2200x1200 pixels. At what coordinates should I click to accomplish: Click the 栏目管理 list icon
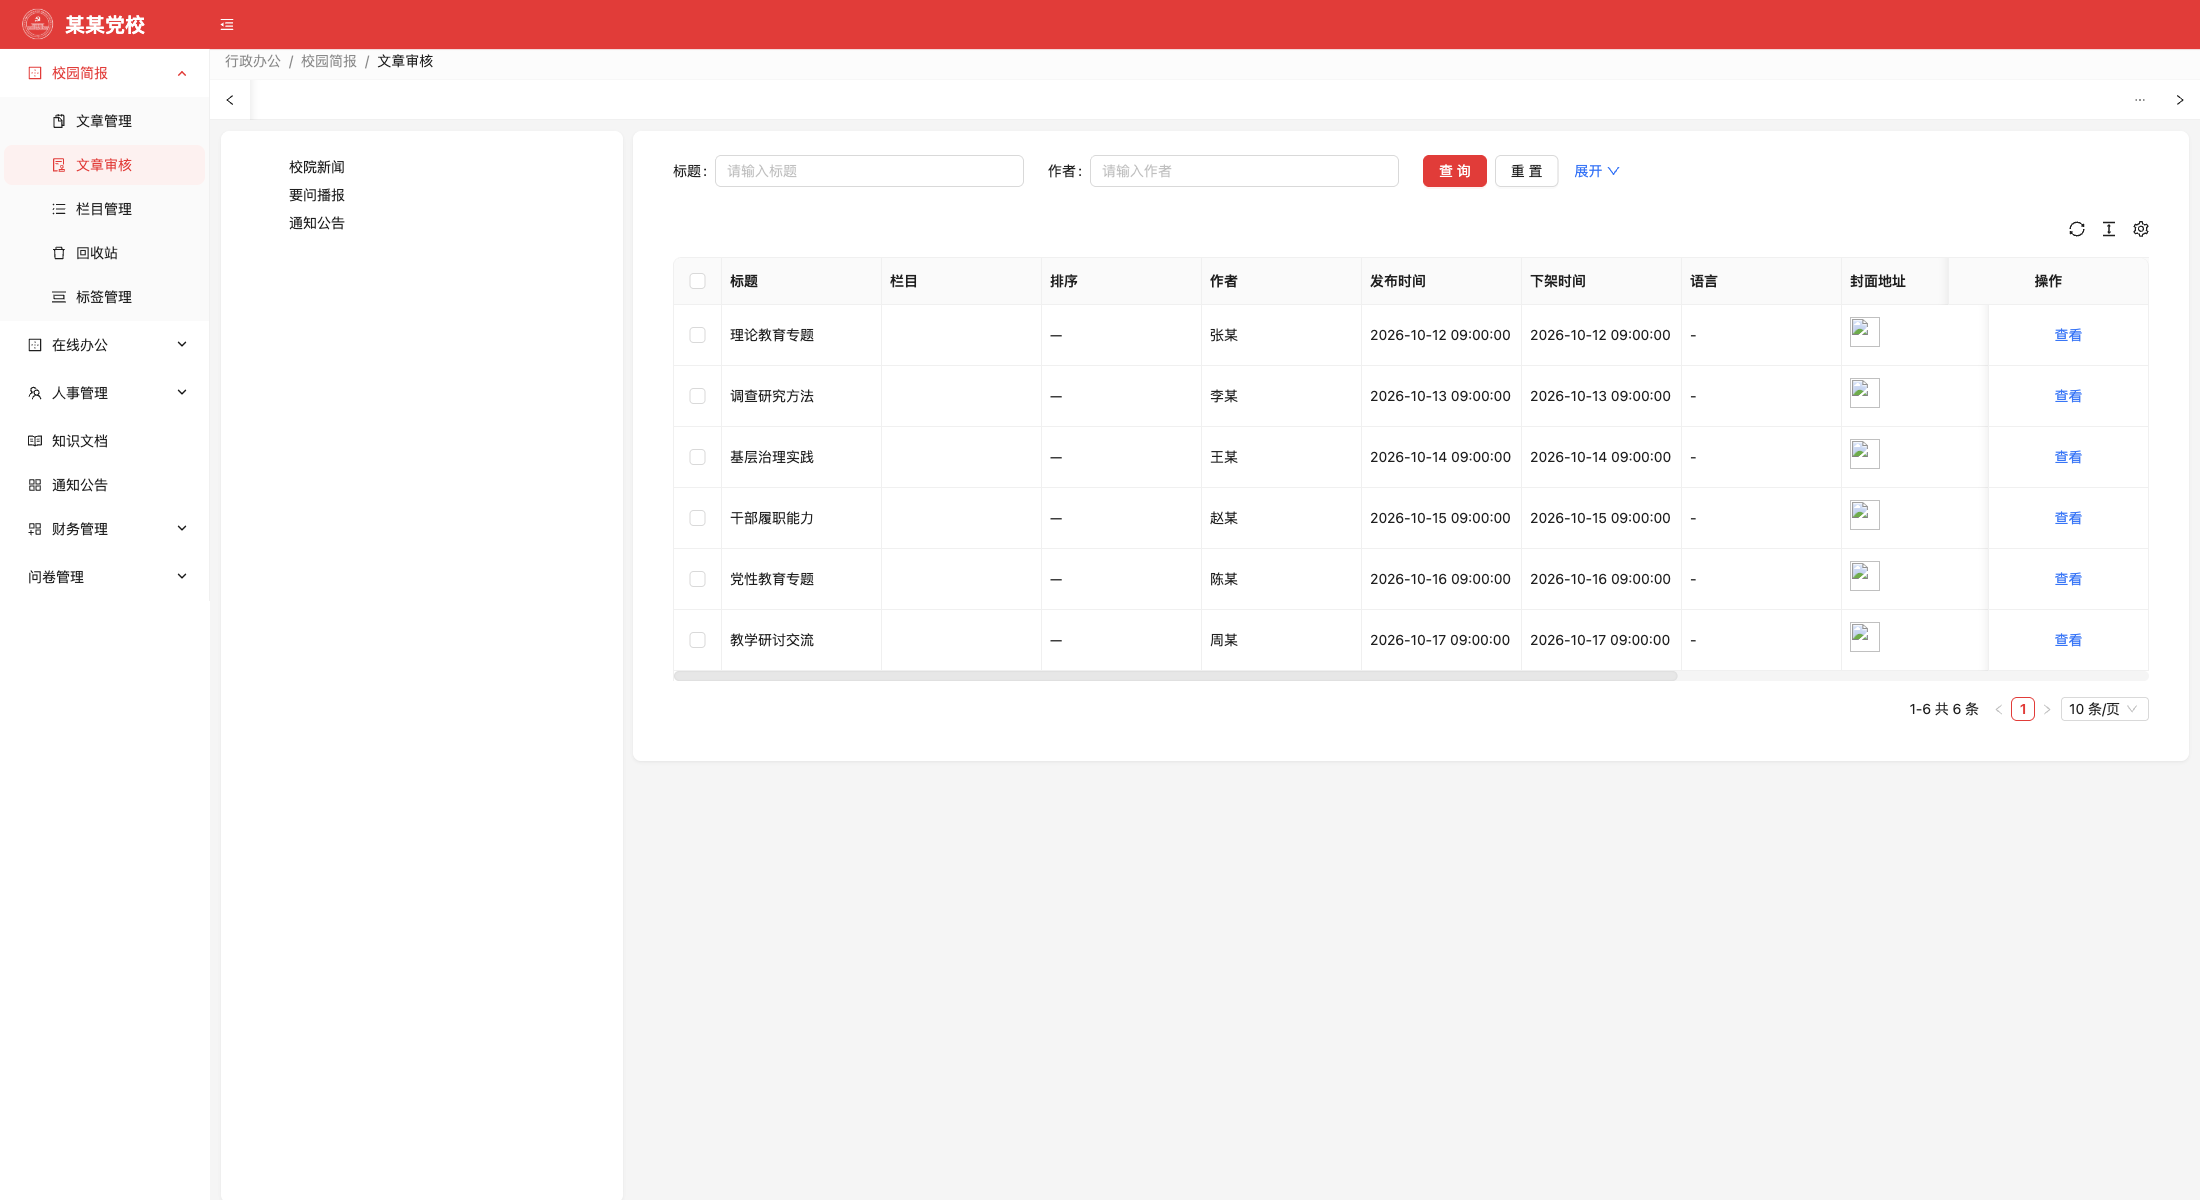pos(59,209)
